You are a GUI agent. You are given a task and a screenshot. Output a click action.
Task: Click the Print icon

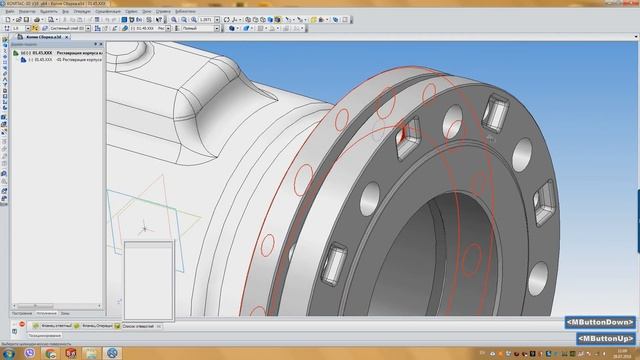pyautogui.click(x=37, y=20)
